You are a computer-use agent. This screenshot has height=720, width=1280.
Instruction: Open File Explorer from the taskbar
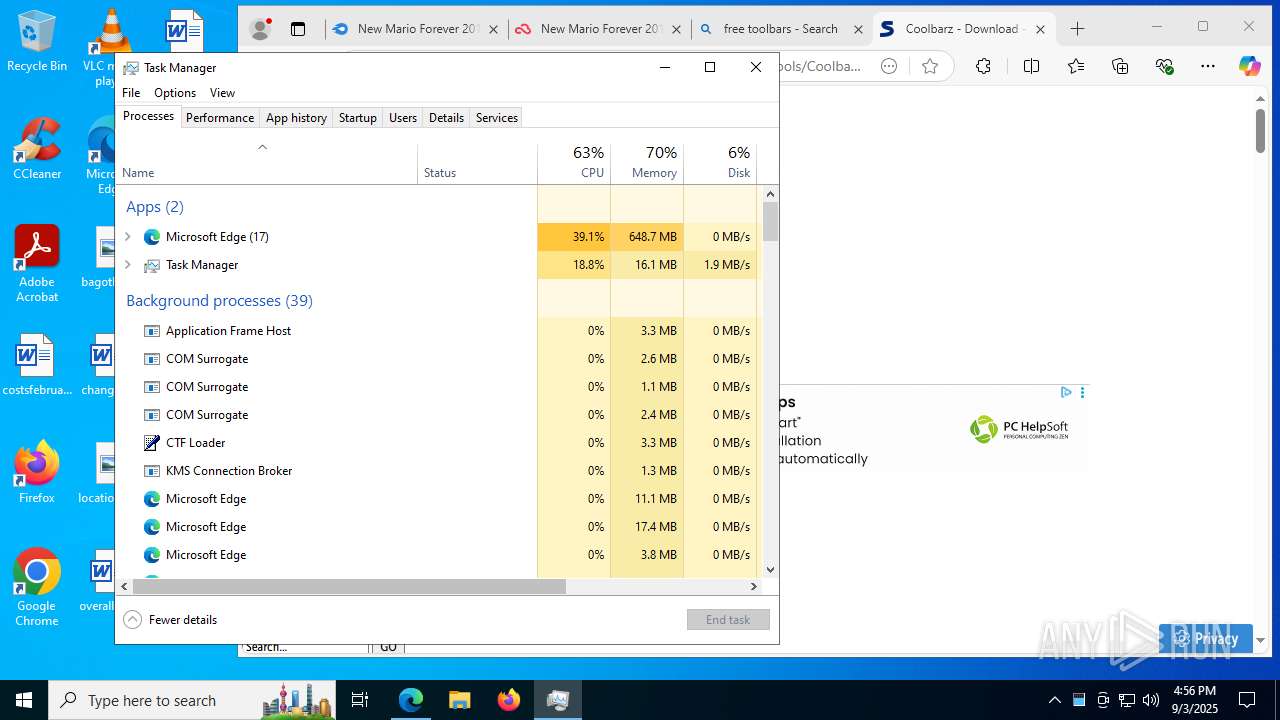[x=459, y=700]
